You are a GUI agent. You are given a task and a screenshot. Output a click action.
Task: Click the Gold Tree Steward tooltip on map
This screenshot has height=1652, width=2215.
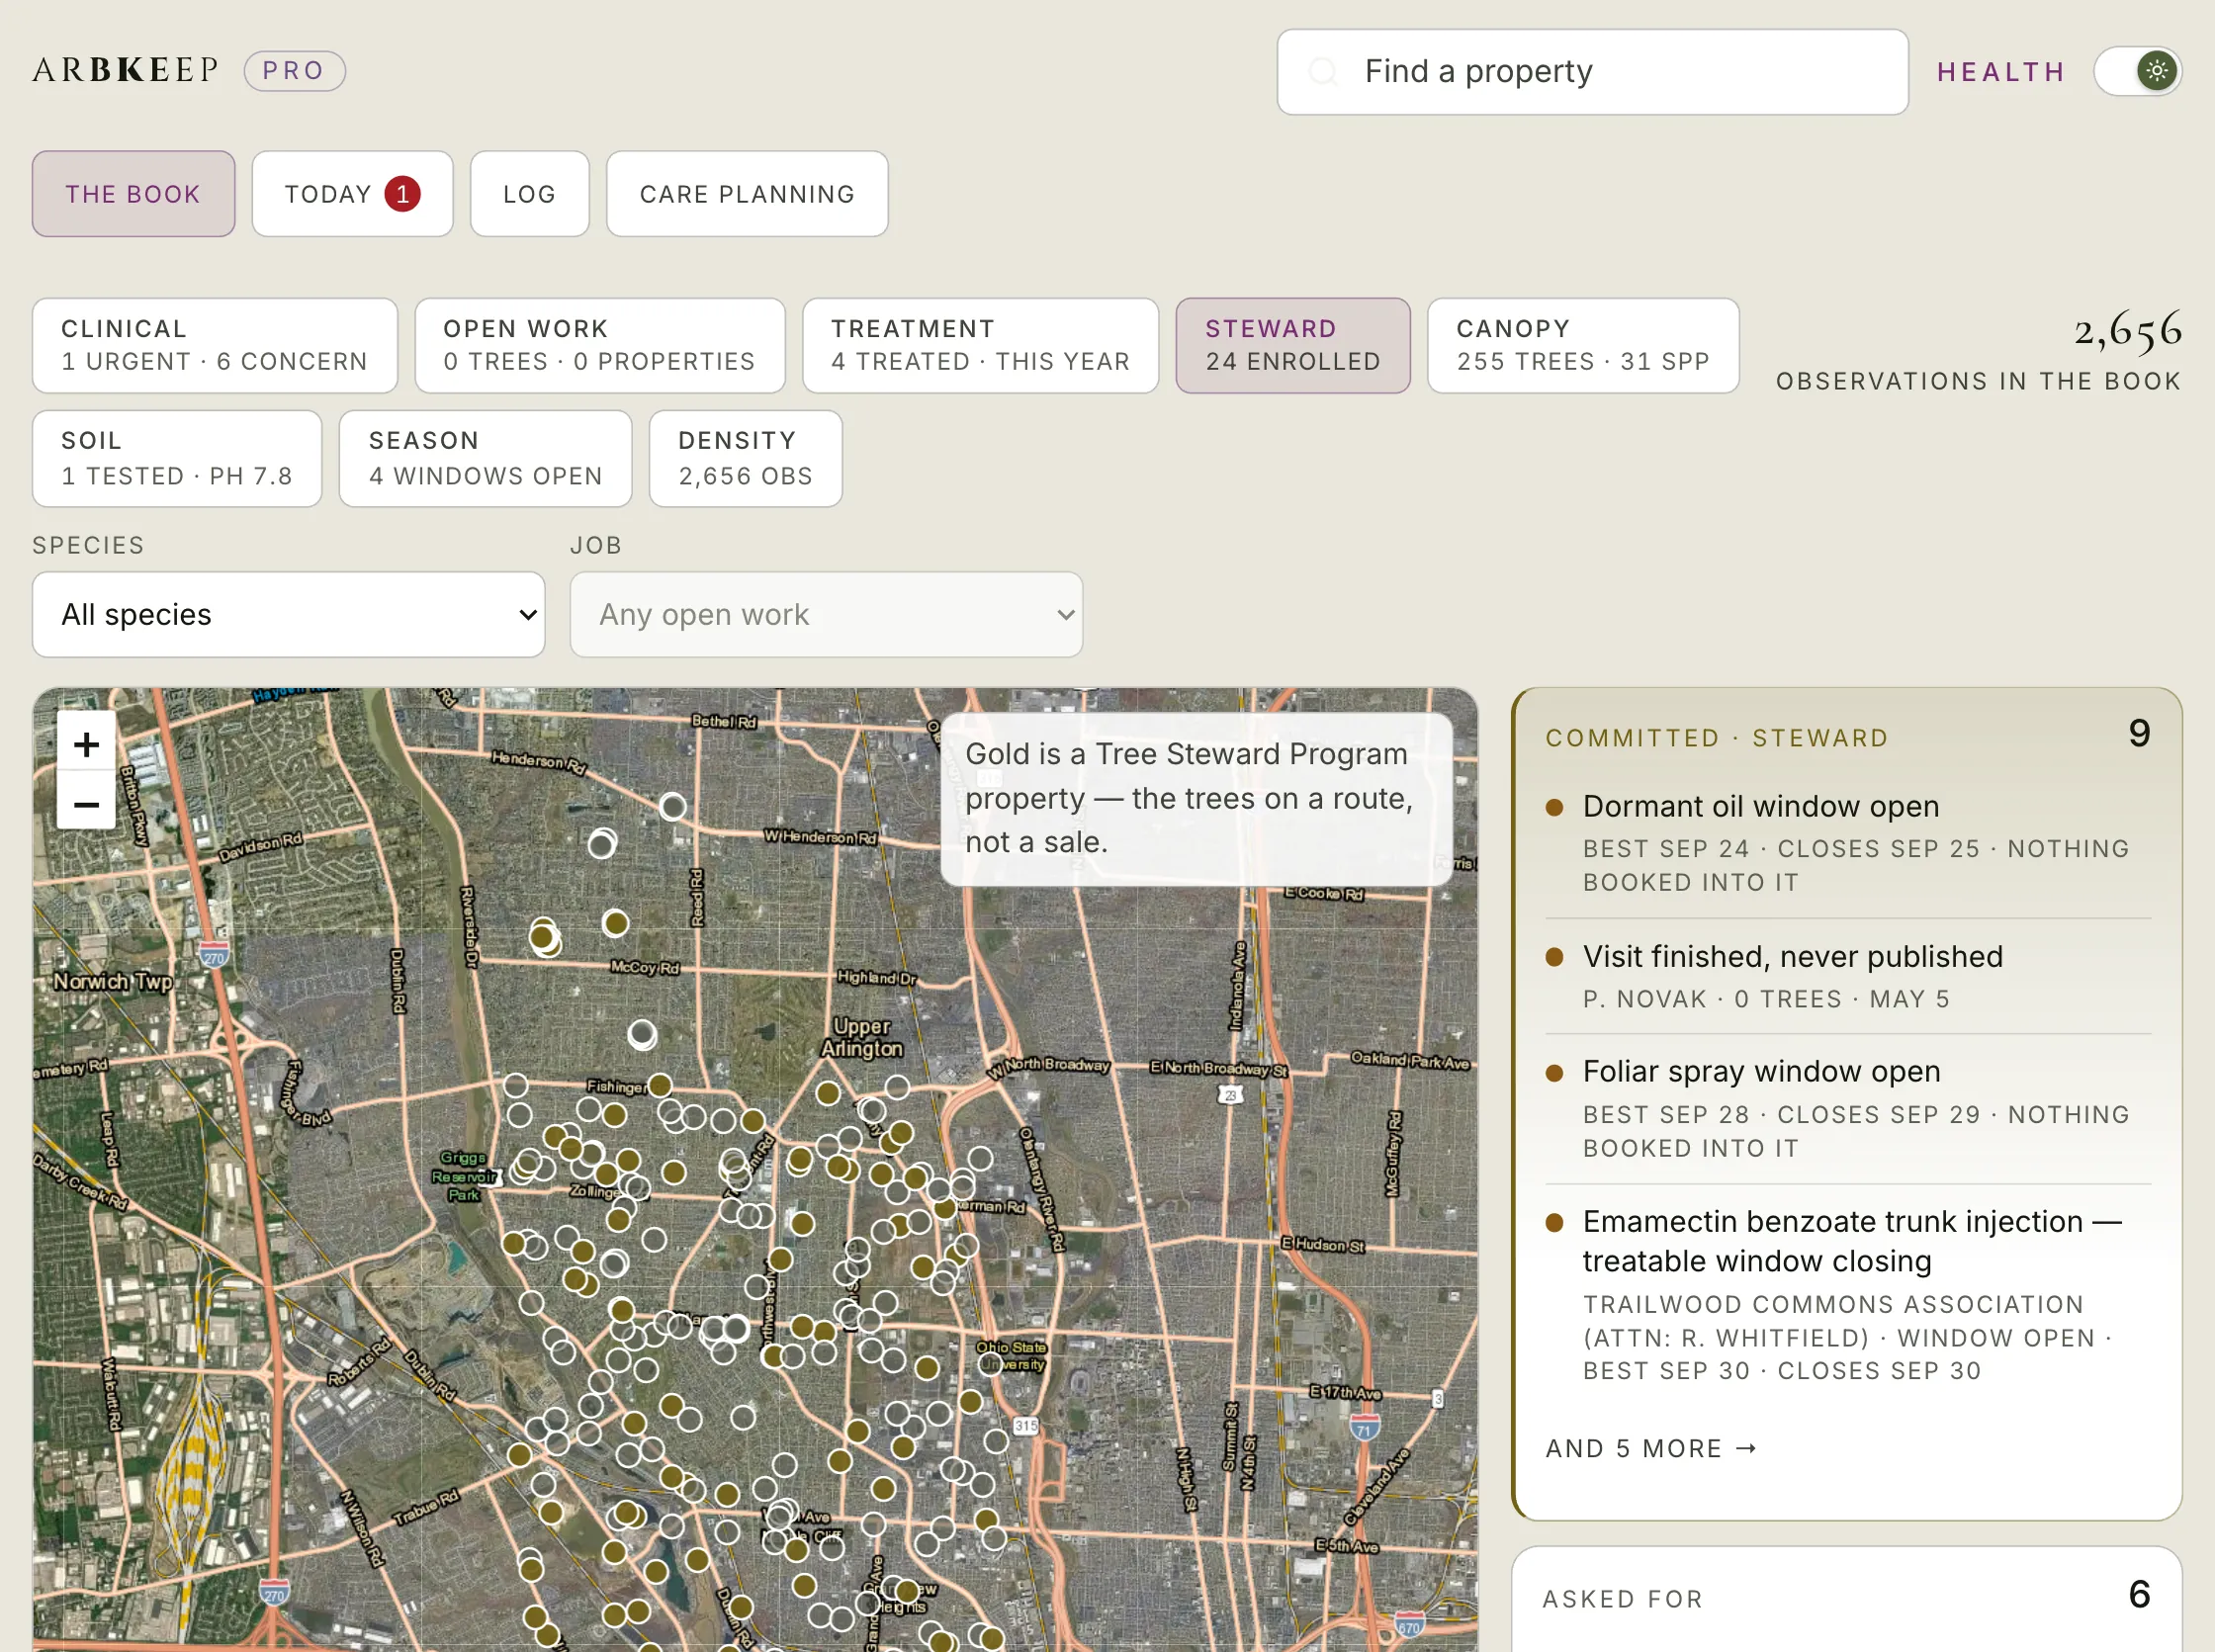point(1196,799)
